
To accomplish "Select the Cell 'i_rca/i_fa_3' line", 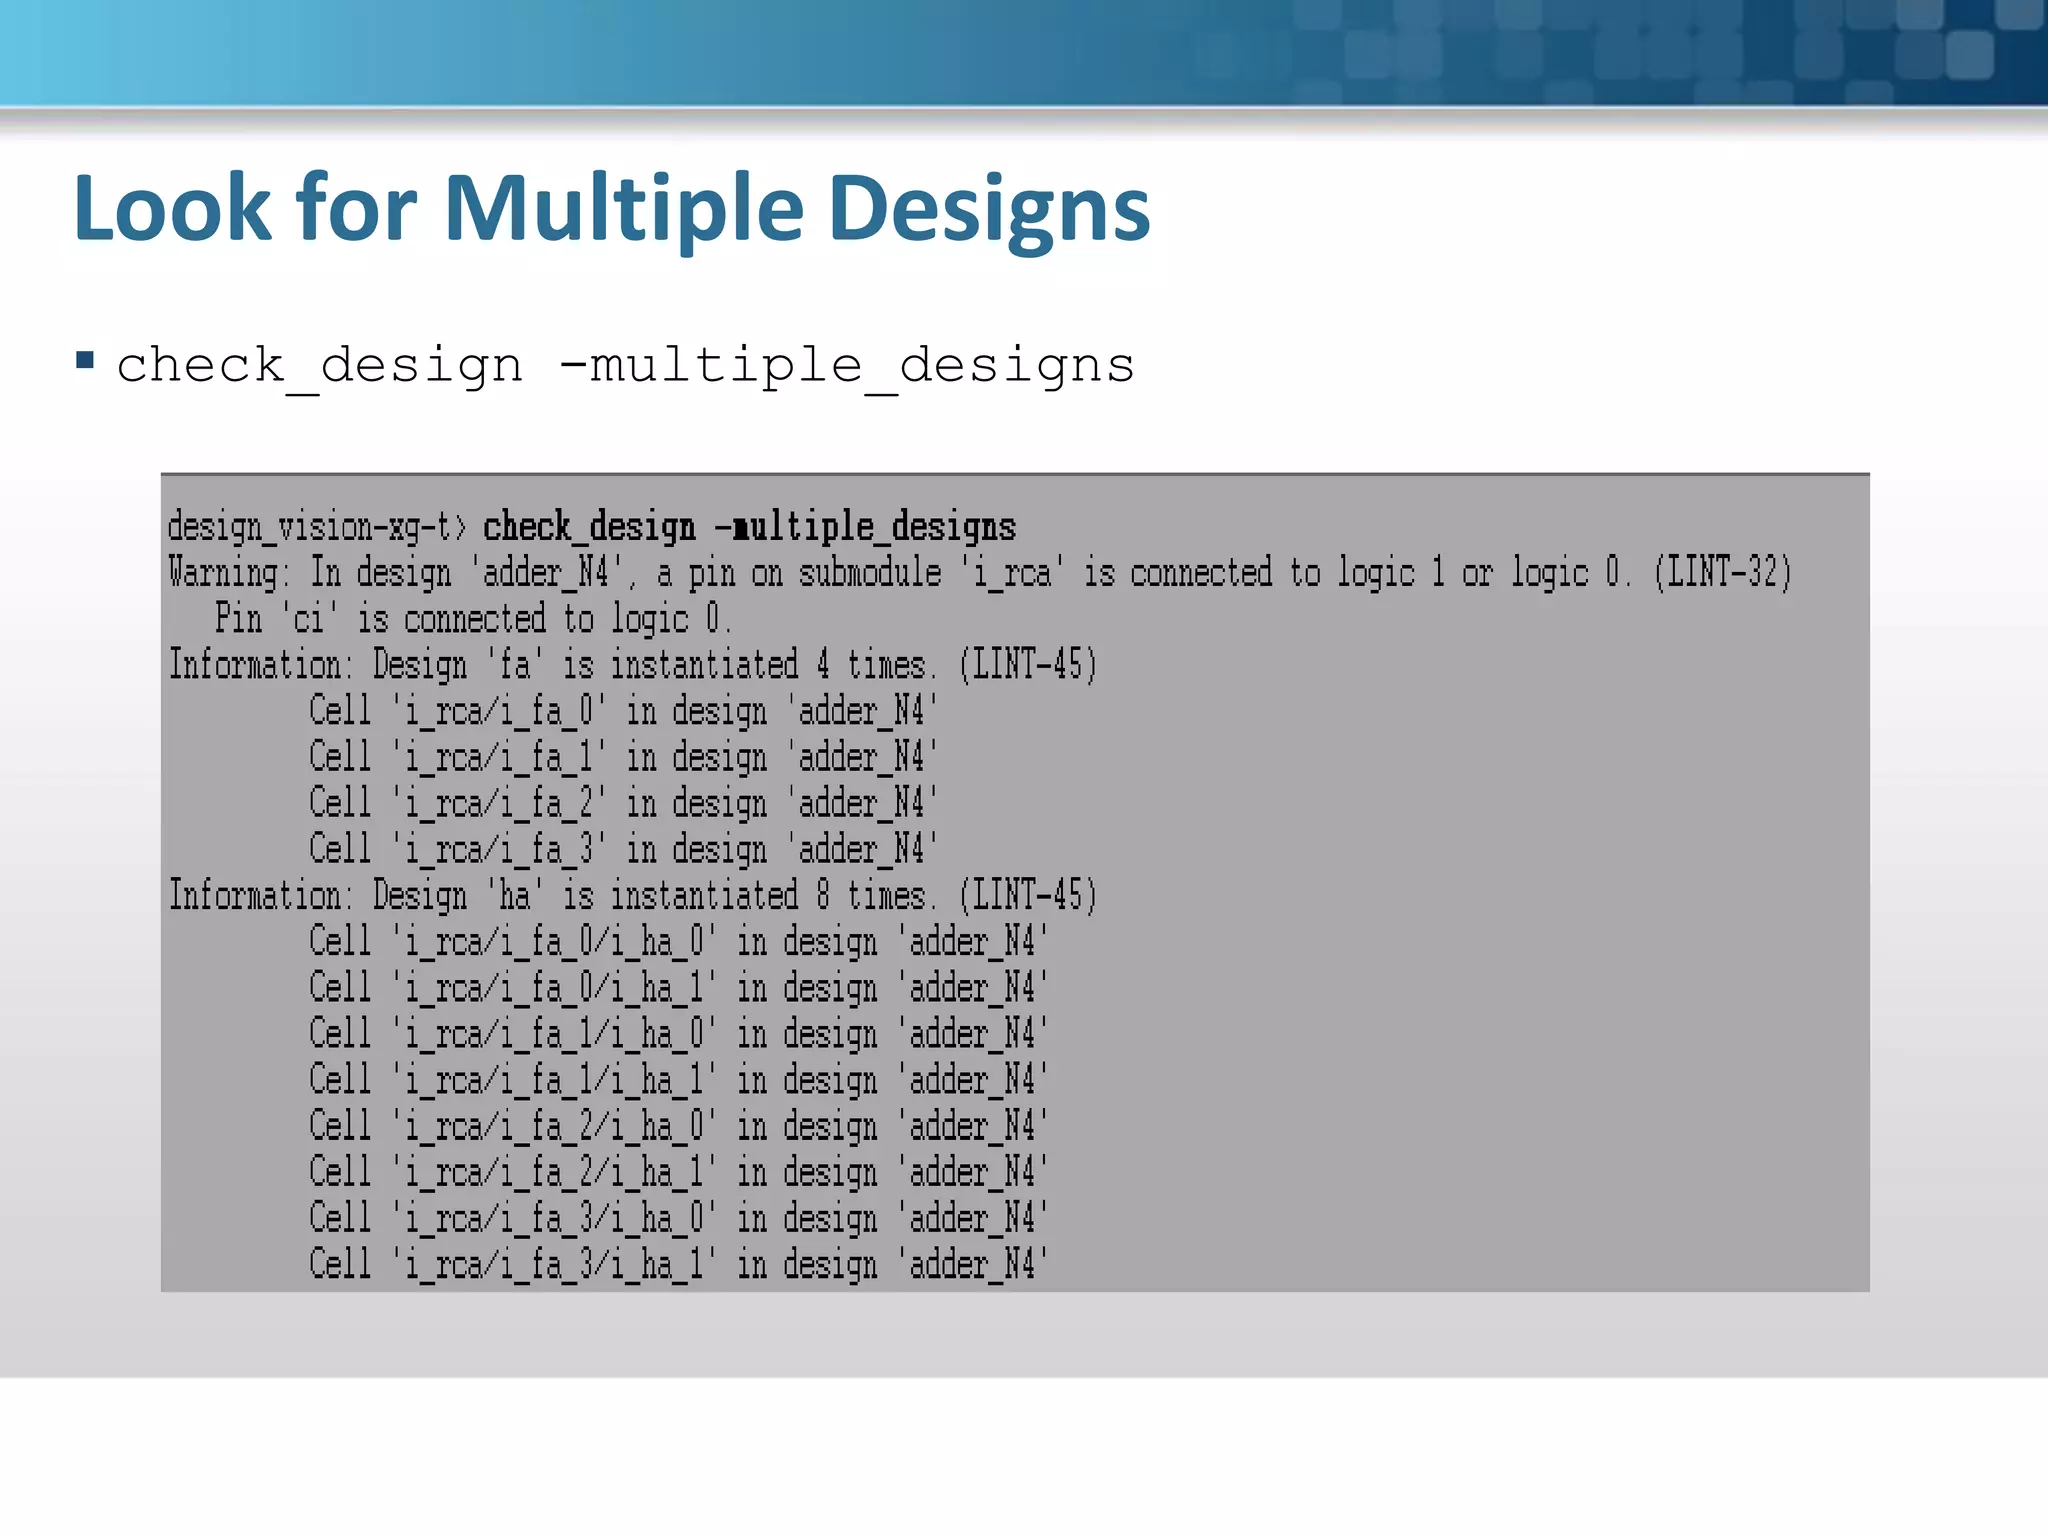I will click(x=622, y=849).
